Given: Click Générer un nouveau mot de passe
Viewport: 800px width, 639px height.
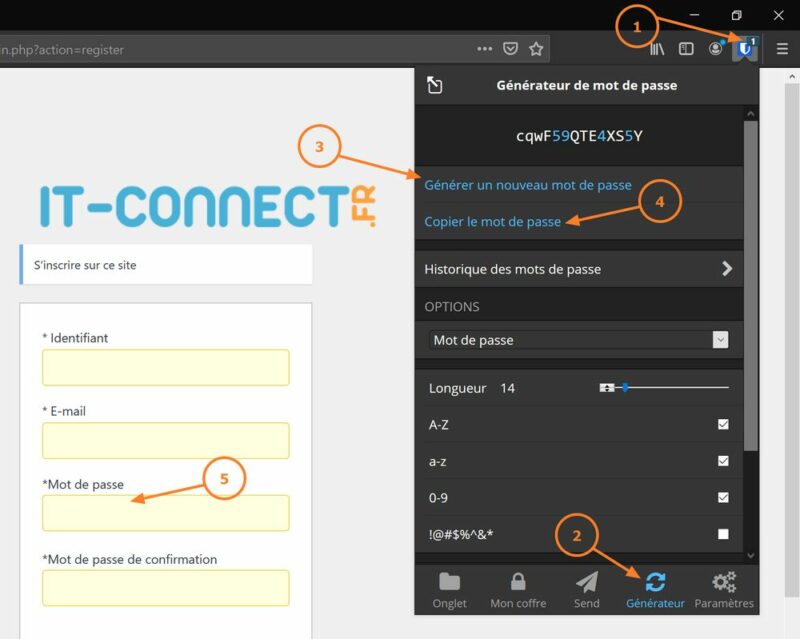Looking at the screenshot, I should click(528, 185).
